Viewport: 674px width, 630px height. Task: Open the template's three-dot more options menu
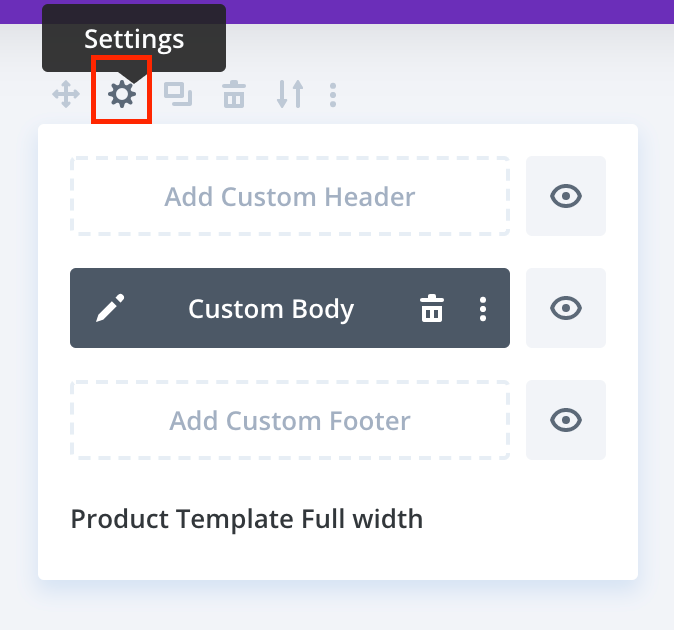coord(333,95)
